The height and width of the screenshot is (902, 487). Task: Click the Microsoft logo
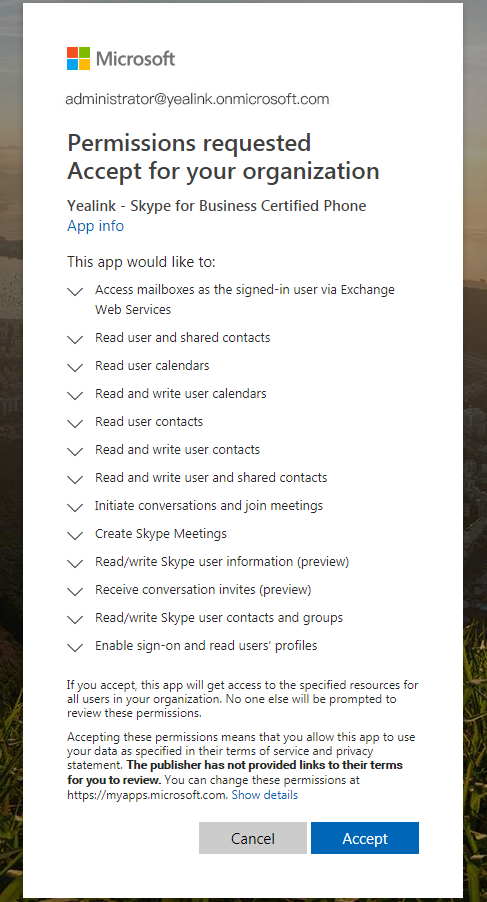point(121,59)
